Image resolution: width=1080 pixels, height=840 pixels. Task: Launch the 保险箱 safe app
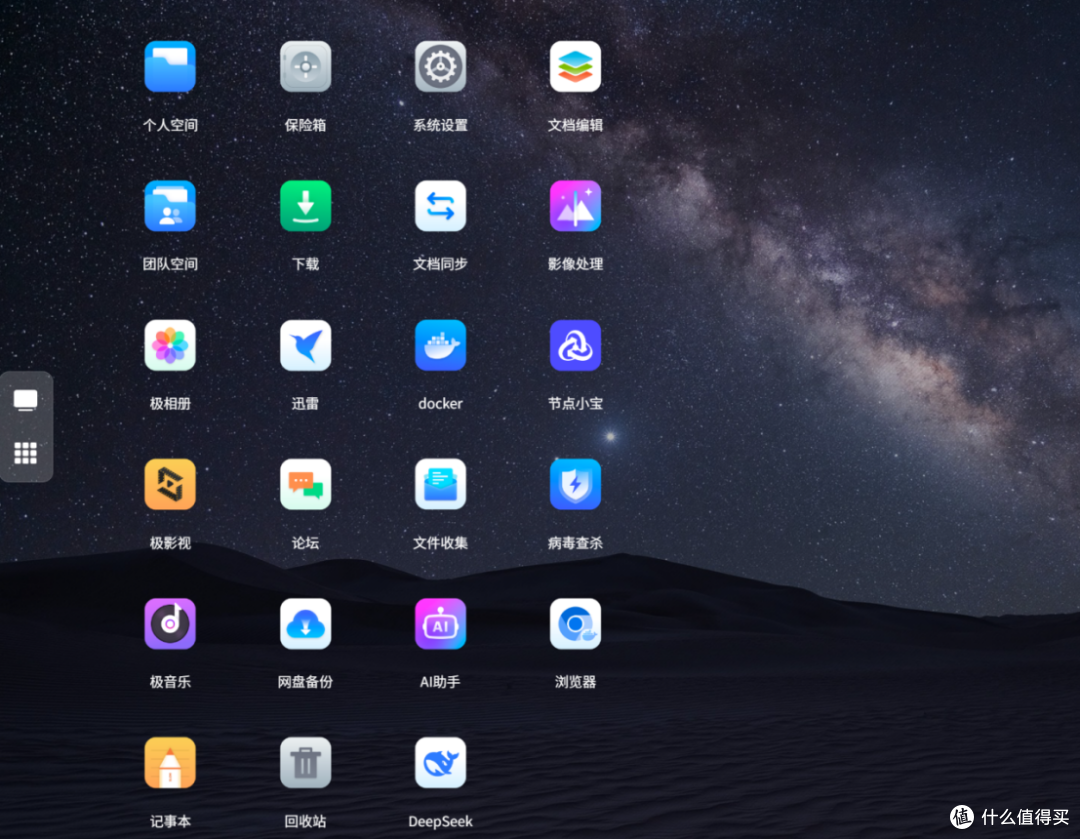point(305,67)
